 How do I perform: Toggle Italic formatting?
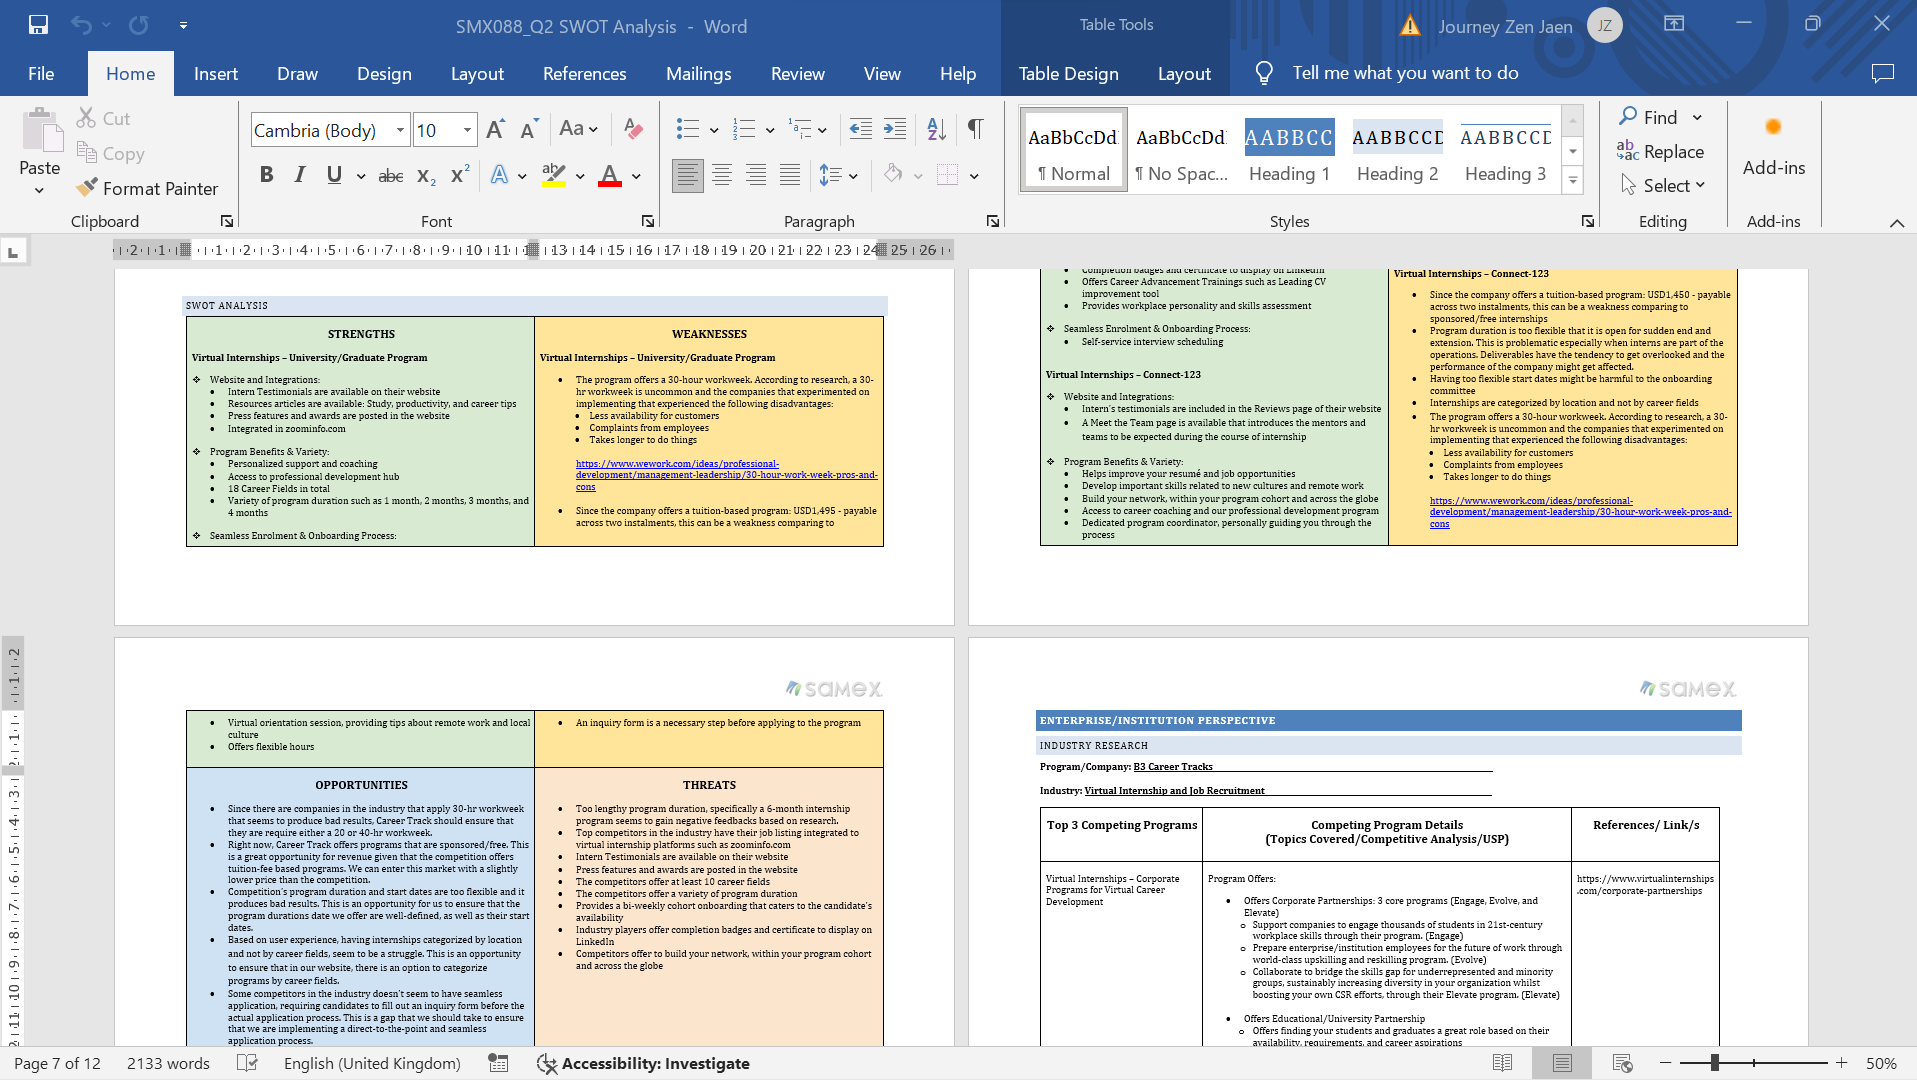[x=300, y=176]
